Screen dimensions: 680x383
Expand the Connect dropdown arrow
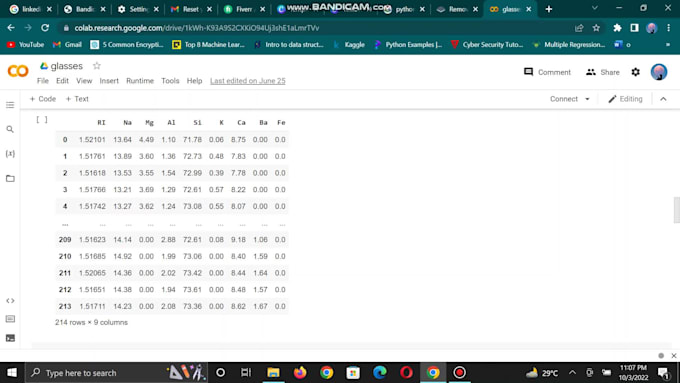coord(587,99)
